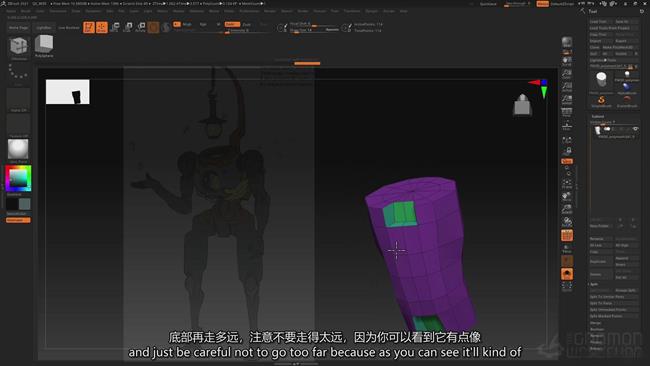
Task: Open the Transform menu
Action: click(x=352, y=11)
